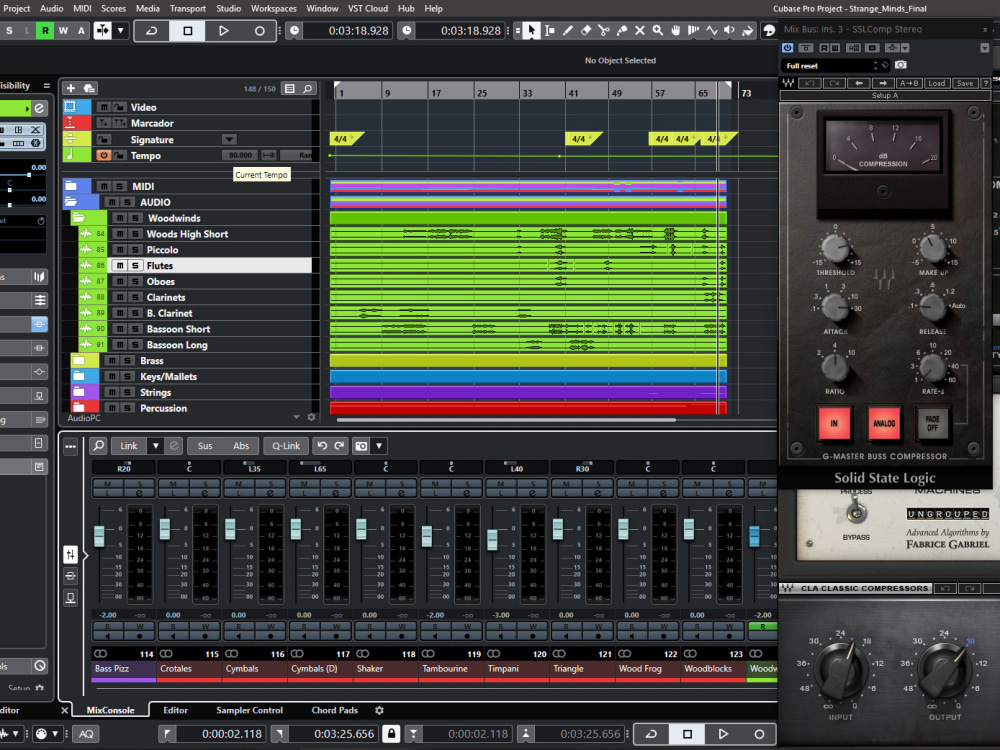
Task: Click the Save button in SSLComp
Action: pyautogui.click(x=965, y=83)
